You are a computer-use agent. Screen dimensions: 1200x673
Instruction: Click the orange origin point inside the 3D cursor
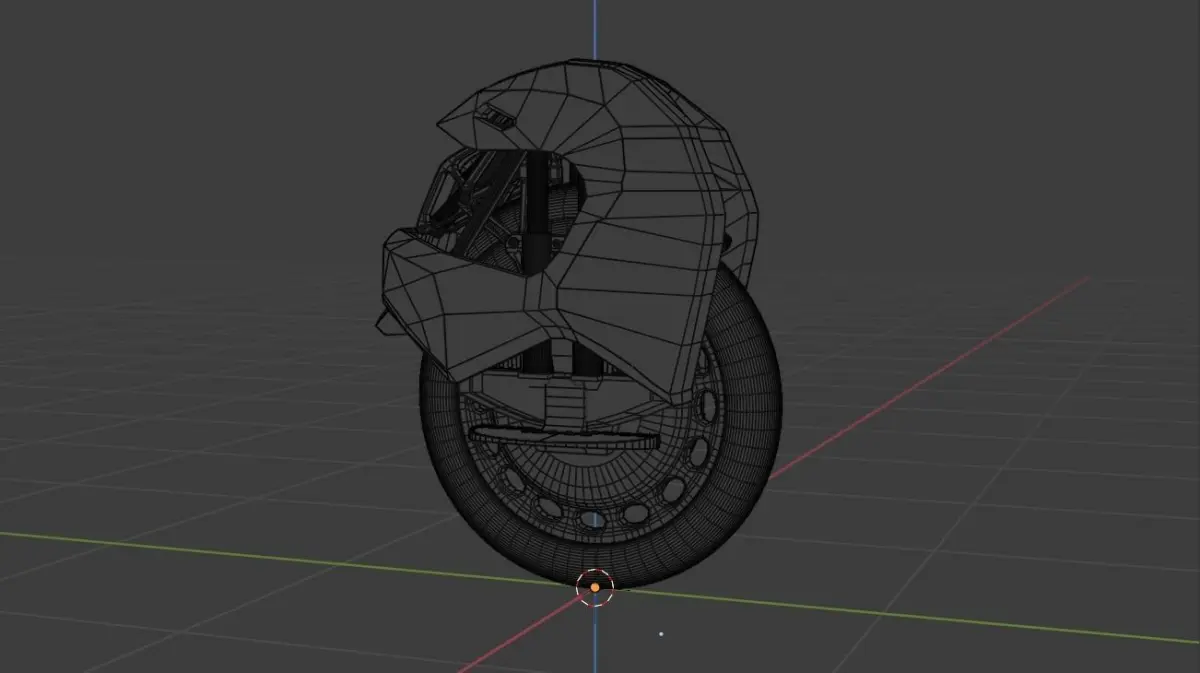[595, 587]
